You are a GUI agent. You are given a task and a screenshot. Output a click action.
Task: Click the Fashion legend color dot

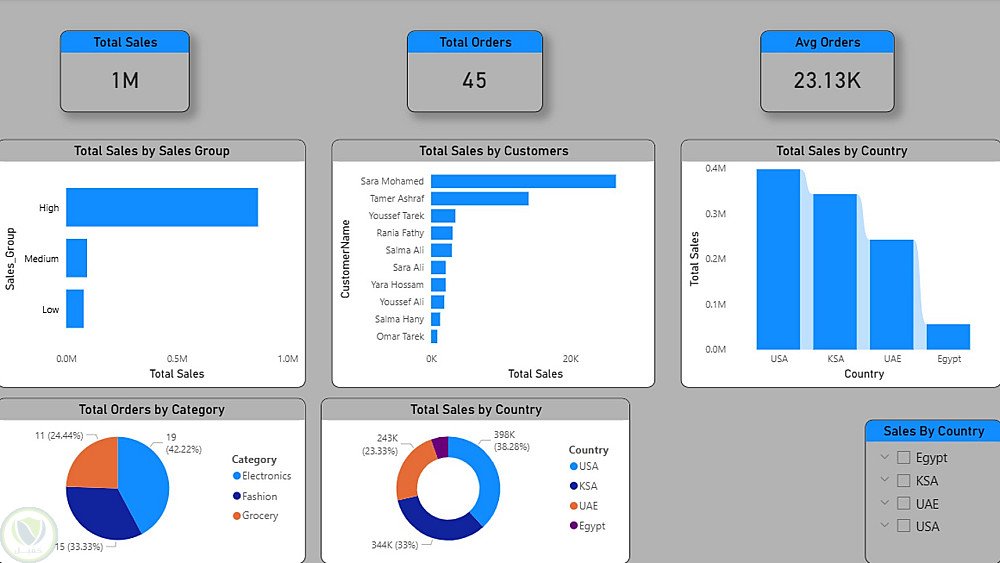tap(237, 496)
